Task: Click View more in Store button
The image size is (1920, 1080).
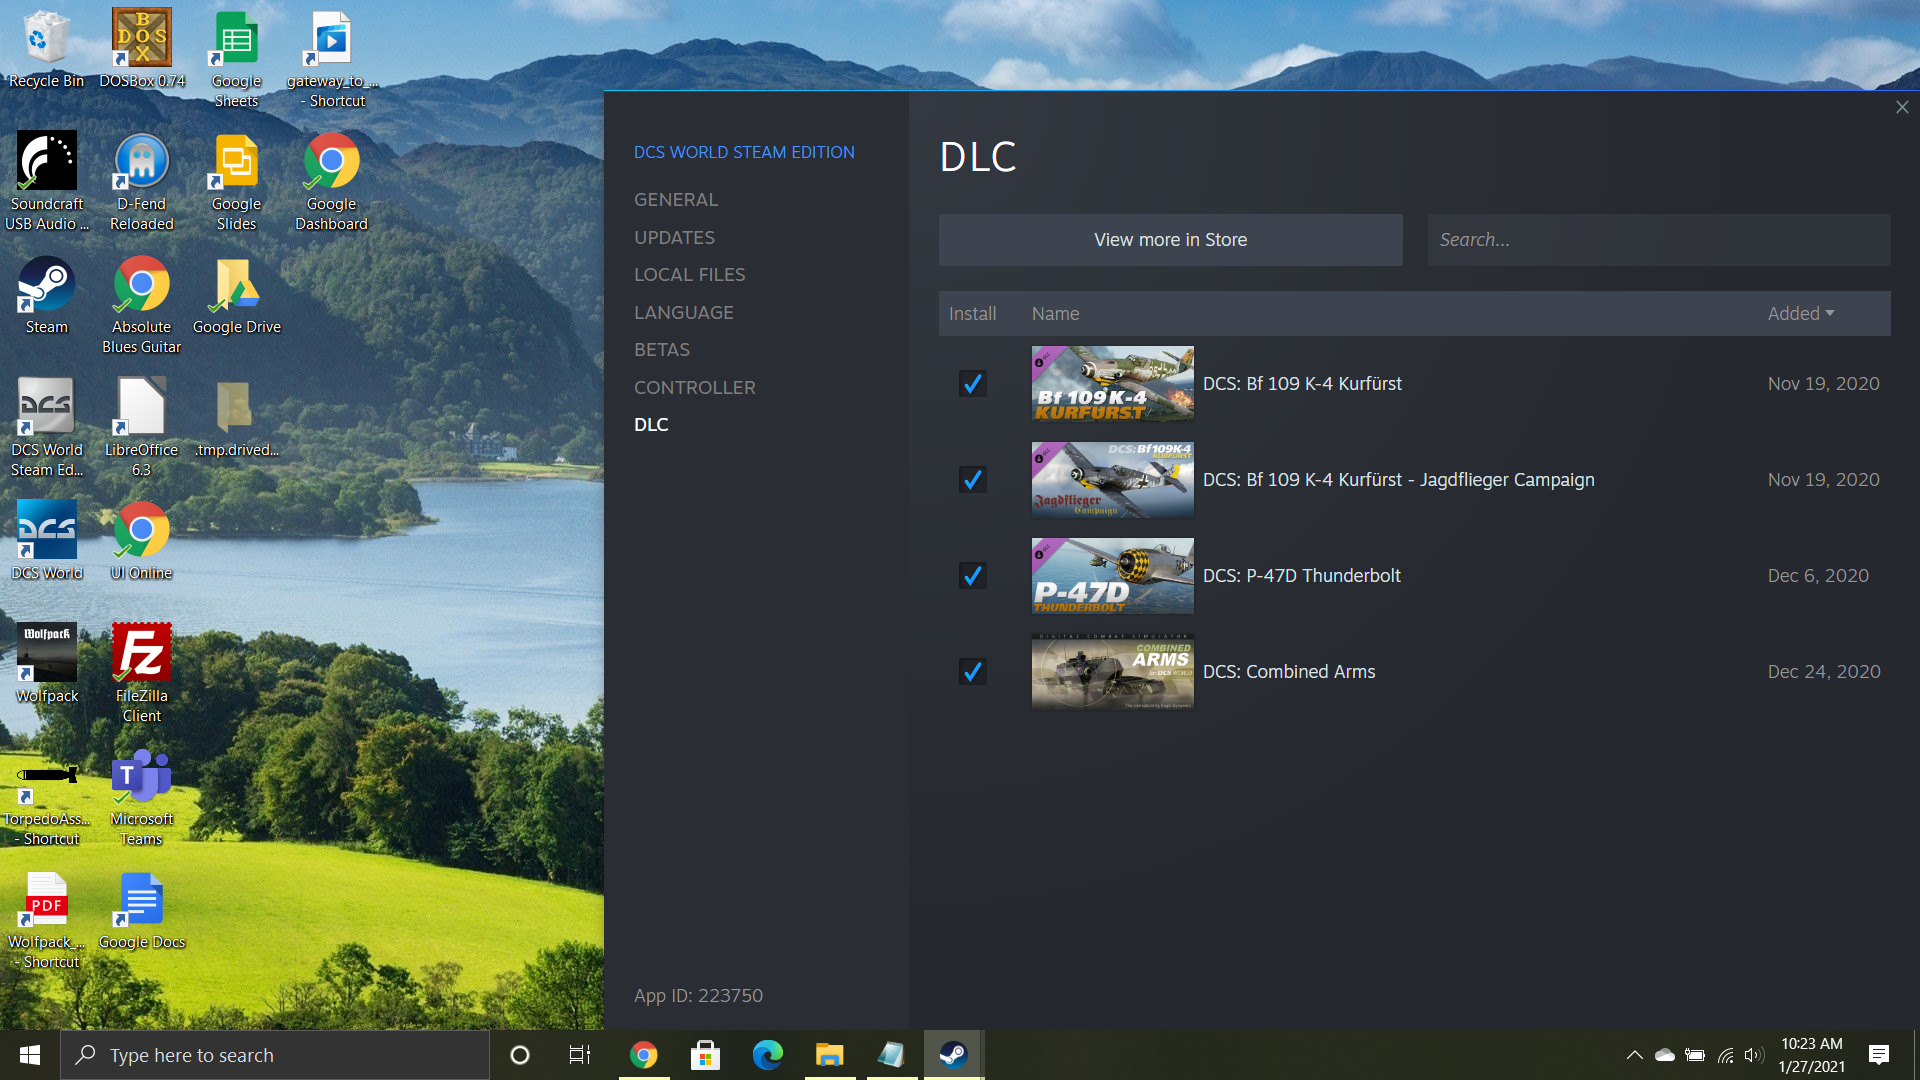Action: [x=1170, y=239]
